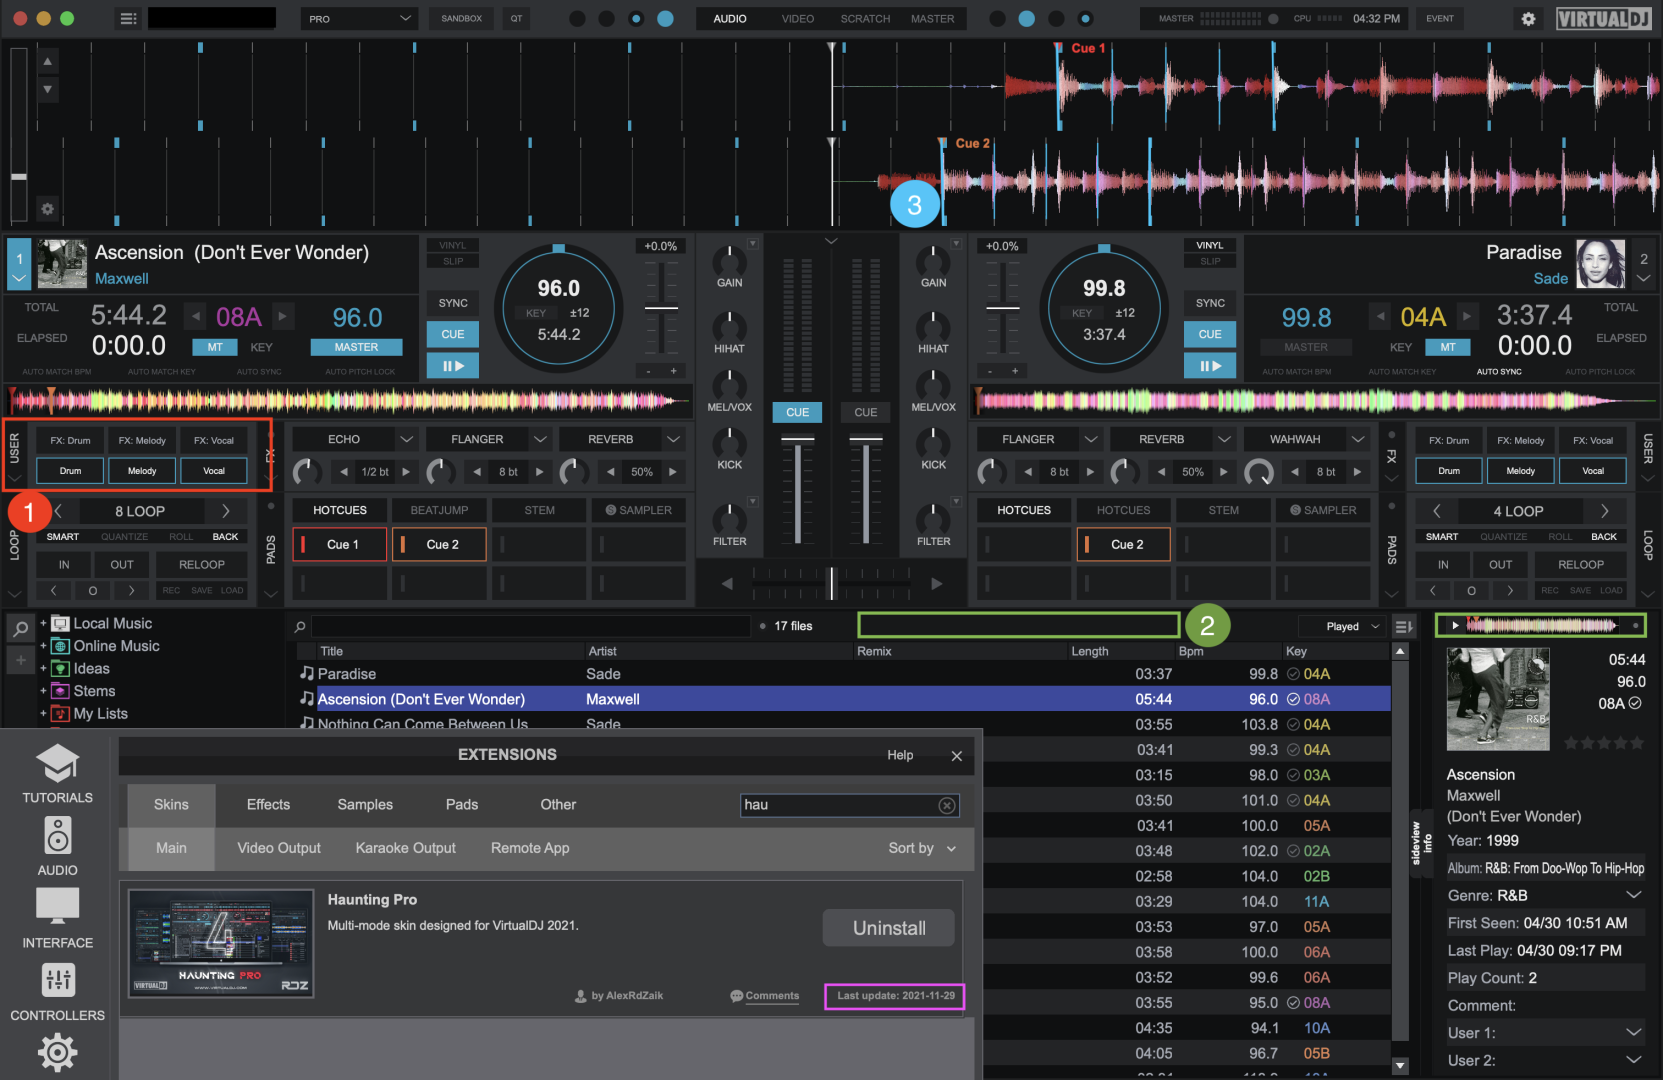Open the PRO skin layout dropdown
Screen dimensions: 1663x1080
(360, 18)
